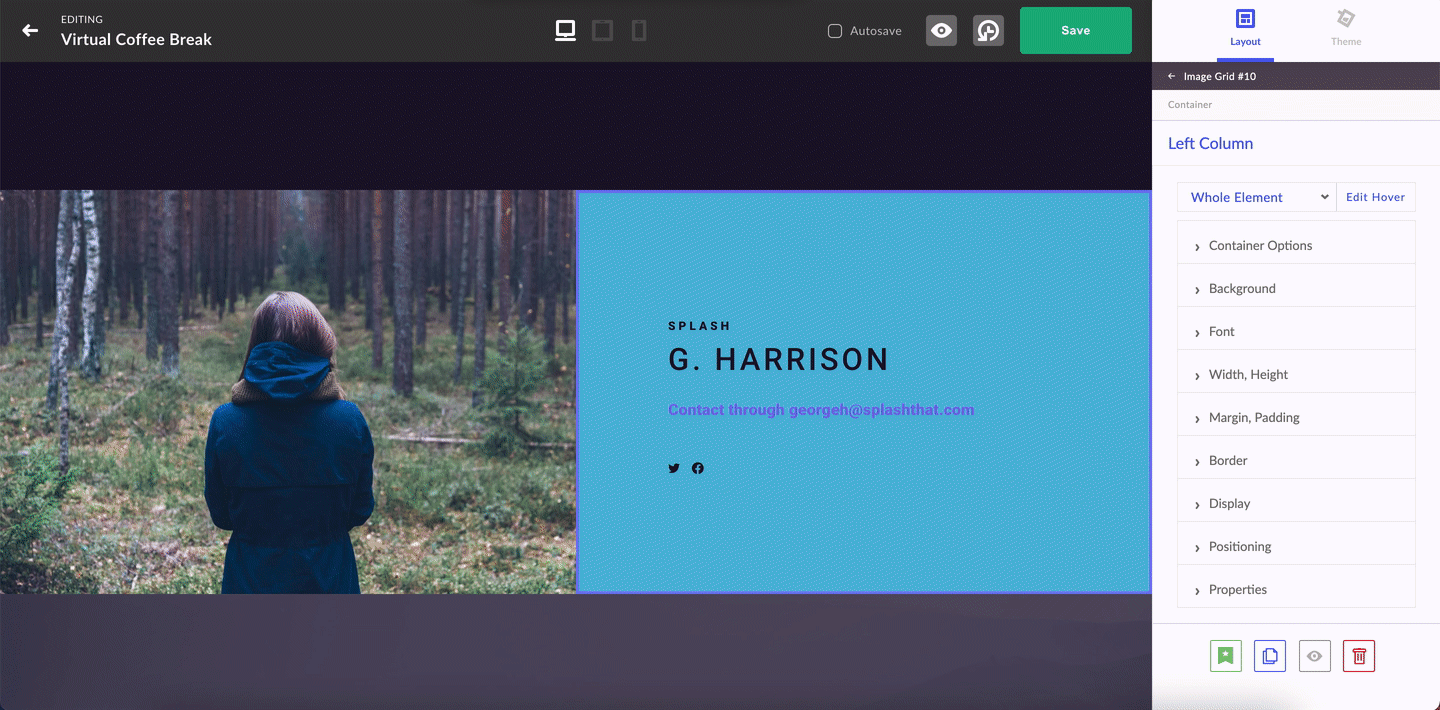1440x710 pixels.
Task: Open the Layout tab
Action: 1245,30
